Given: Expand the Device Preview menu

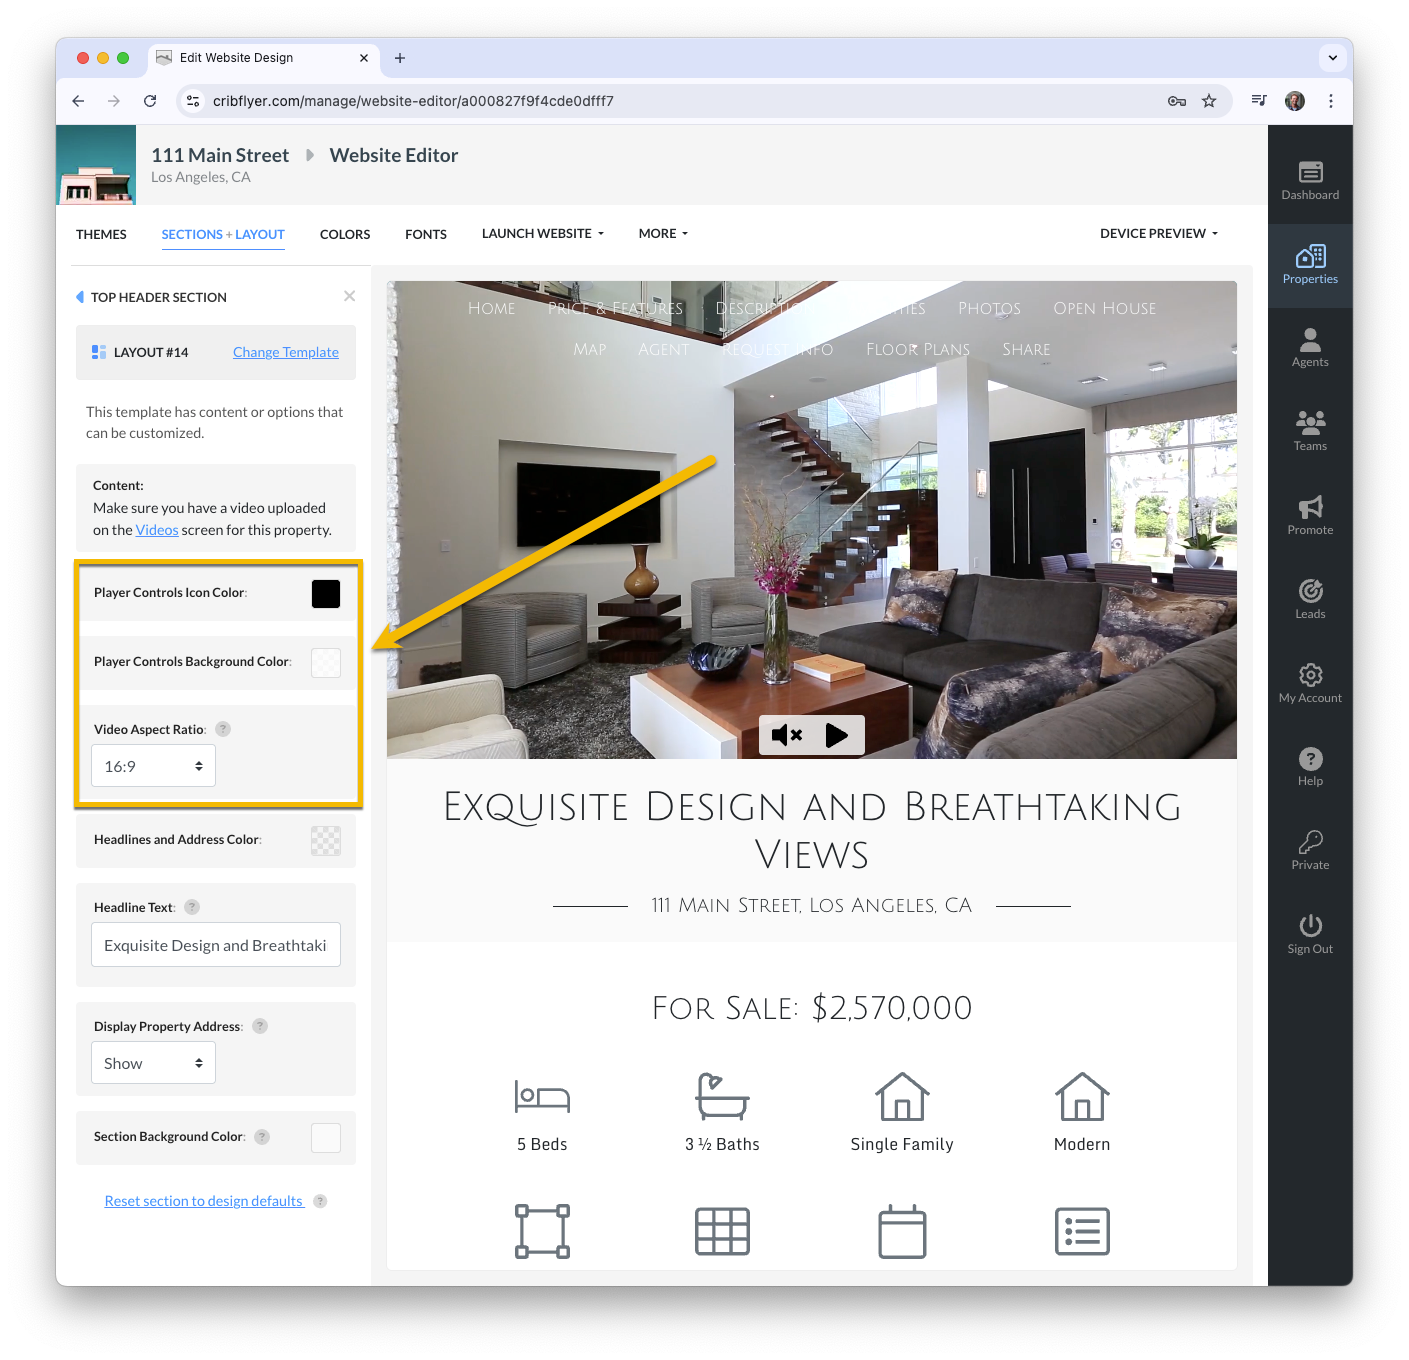Looking at the screenshot, I should click(1159, 234).
